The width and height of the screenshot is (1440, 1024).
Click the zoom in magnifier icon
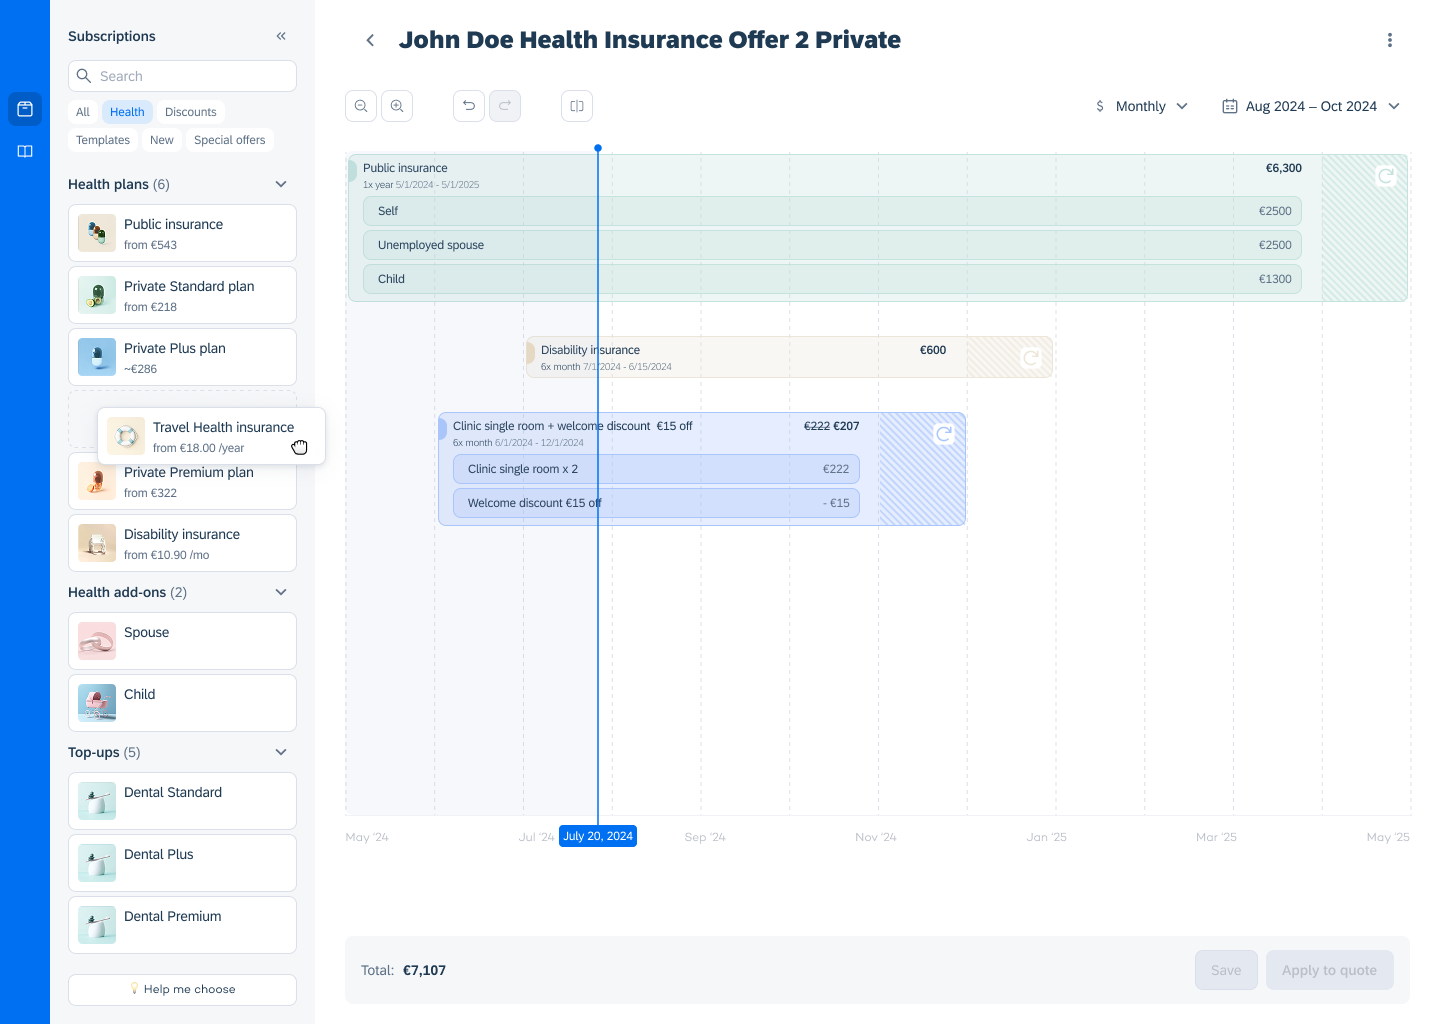pyautogui.click(x=397, y=106)
